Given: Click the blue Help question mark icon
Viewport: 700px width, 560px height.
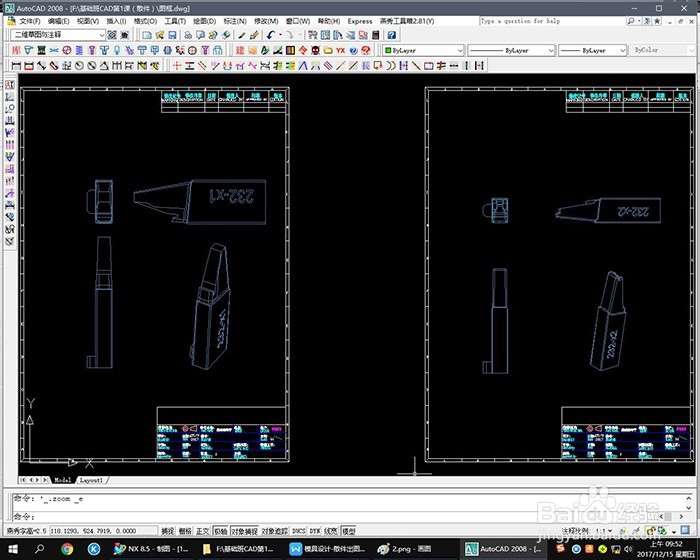Looking at the screenshot, I should click(392, 35).
